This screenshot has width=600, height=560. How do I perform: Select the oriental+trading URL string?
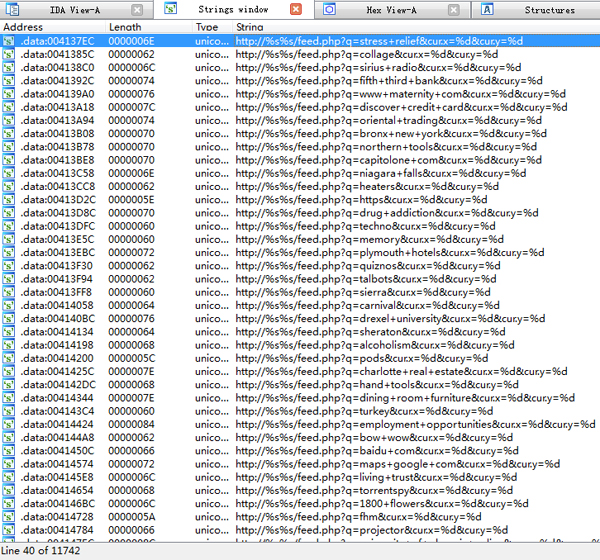388,121
